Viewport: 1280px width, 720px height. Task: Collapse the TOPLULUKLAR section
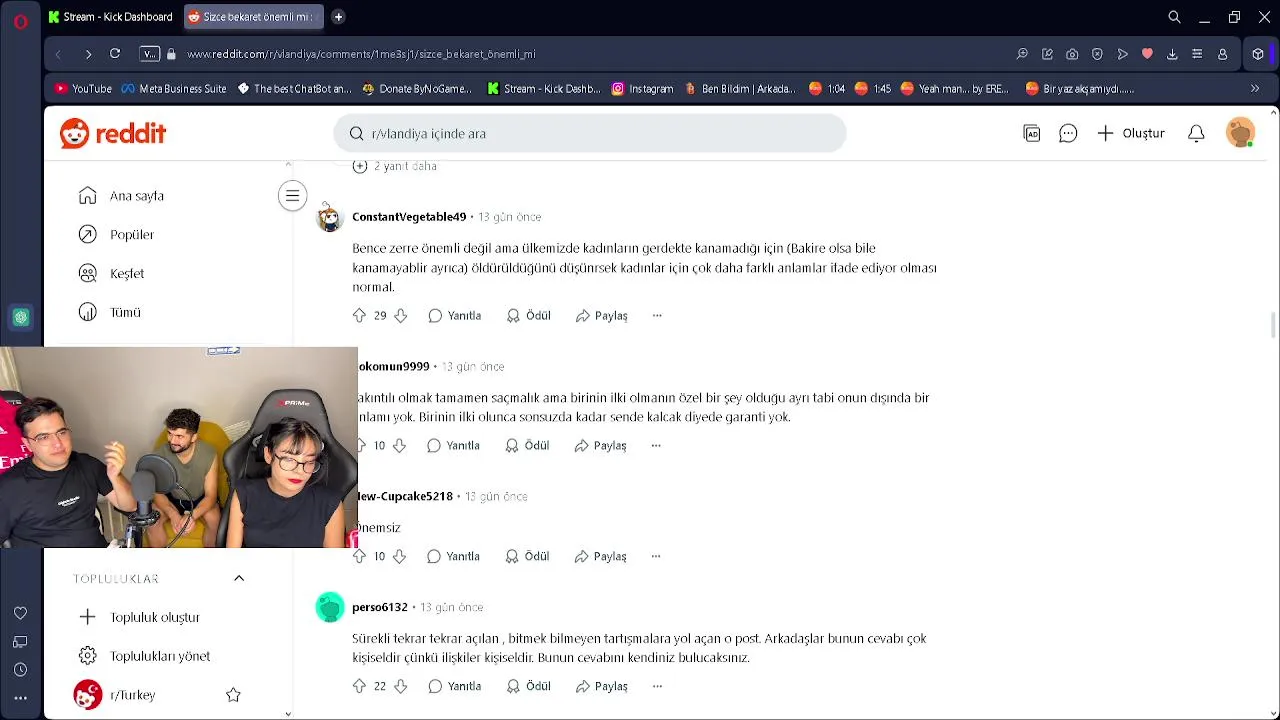coord(239,578)
